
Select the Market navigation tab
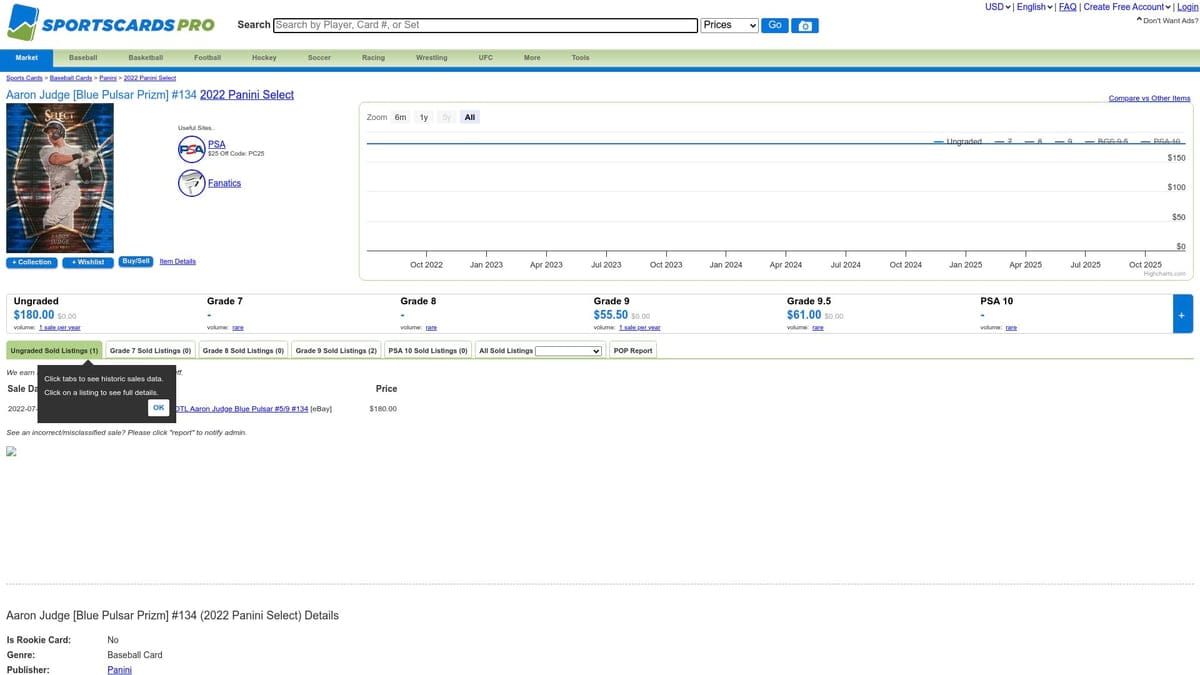click(27, 58)
